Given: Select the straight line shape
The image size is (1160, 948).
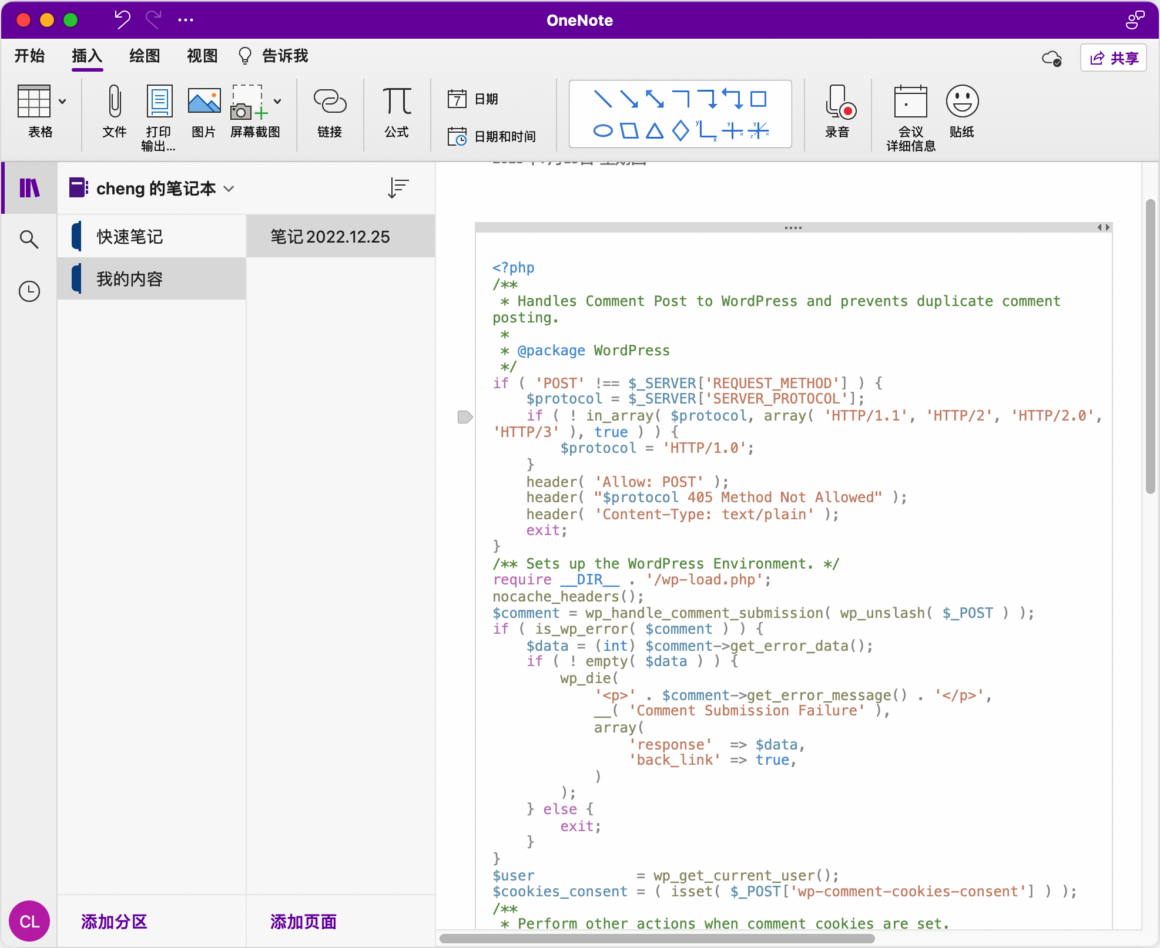Looking at the screenshot, I should tap(603, 98).
